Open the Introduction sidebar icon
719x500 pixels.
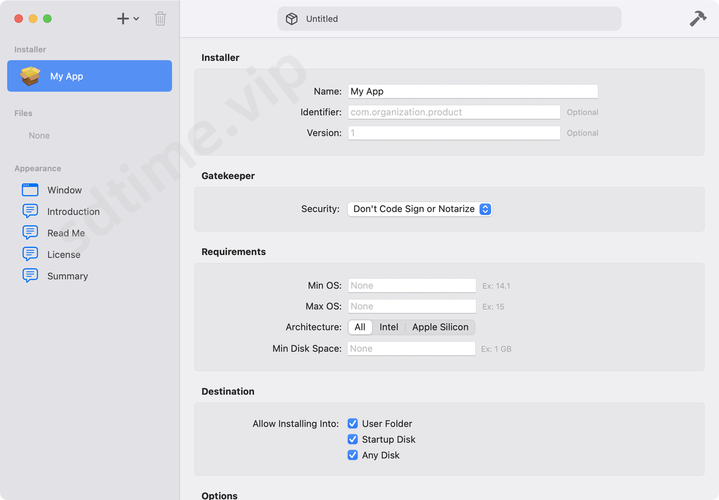[30, 211]
